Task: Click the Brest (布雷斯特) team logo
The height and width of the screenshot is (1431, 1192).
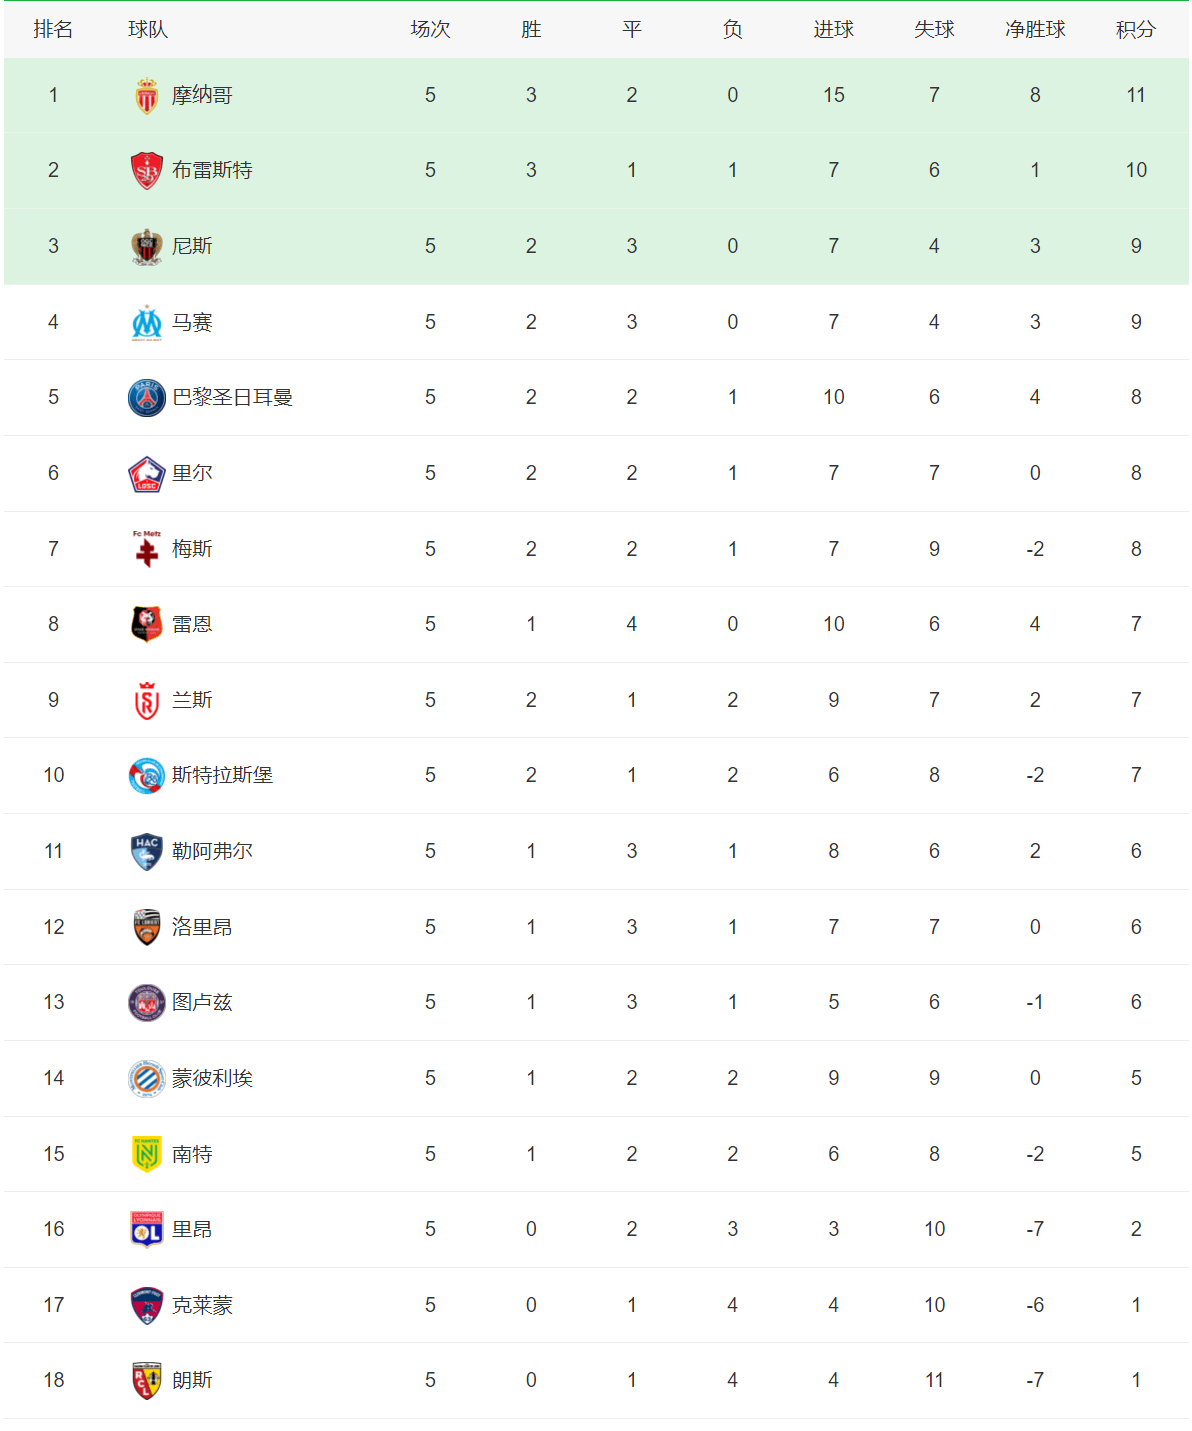Action: [x=147, y=171]
